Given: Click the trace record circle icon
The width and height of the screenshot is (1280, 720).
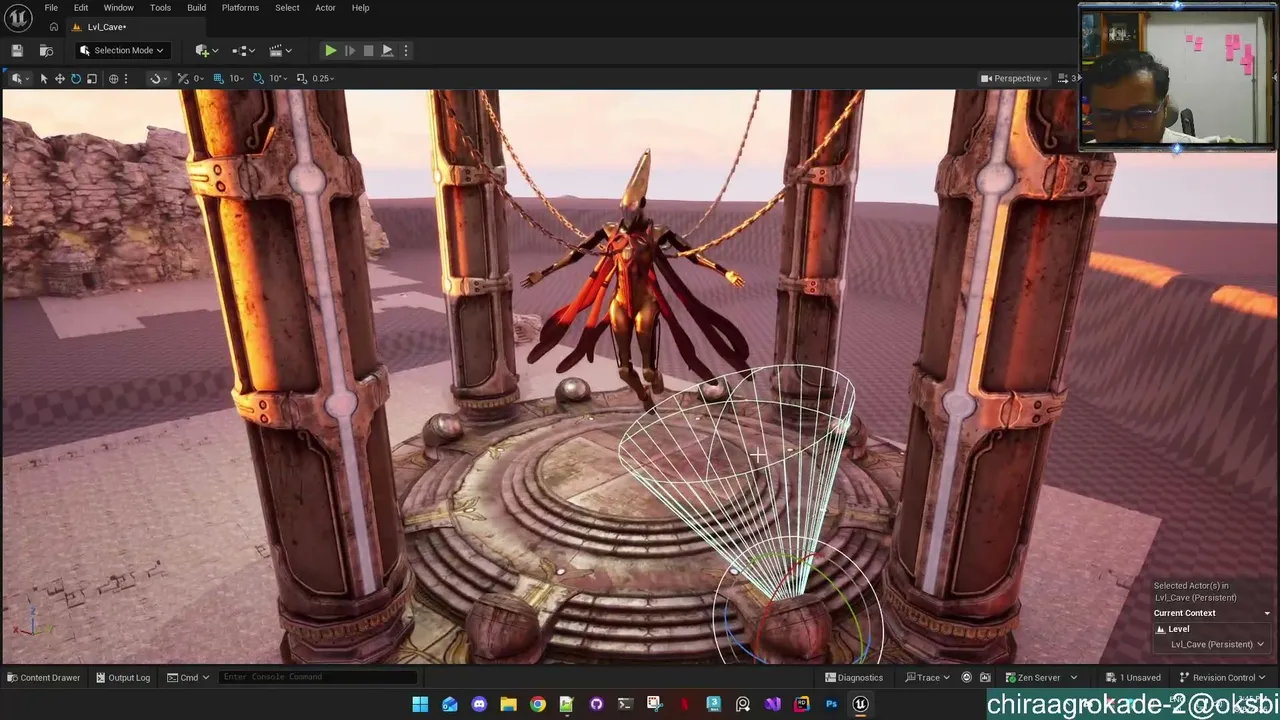Looking at the screenshot, I should tap(966, 677).
